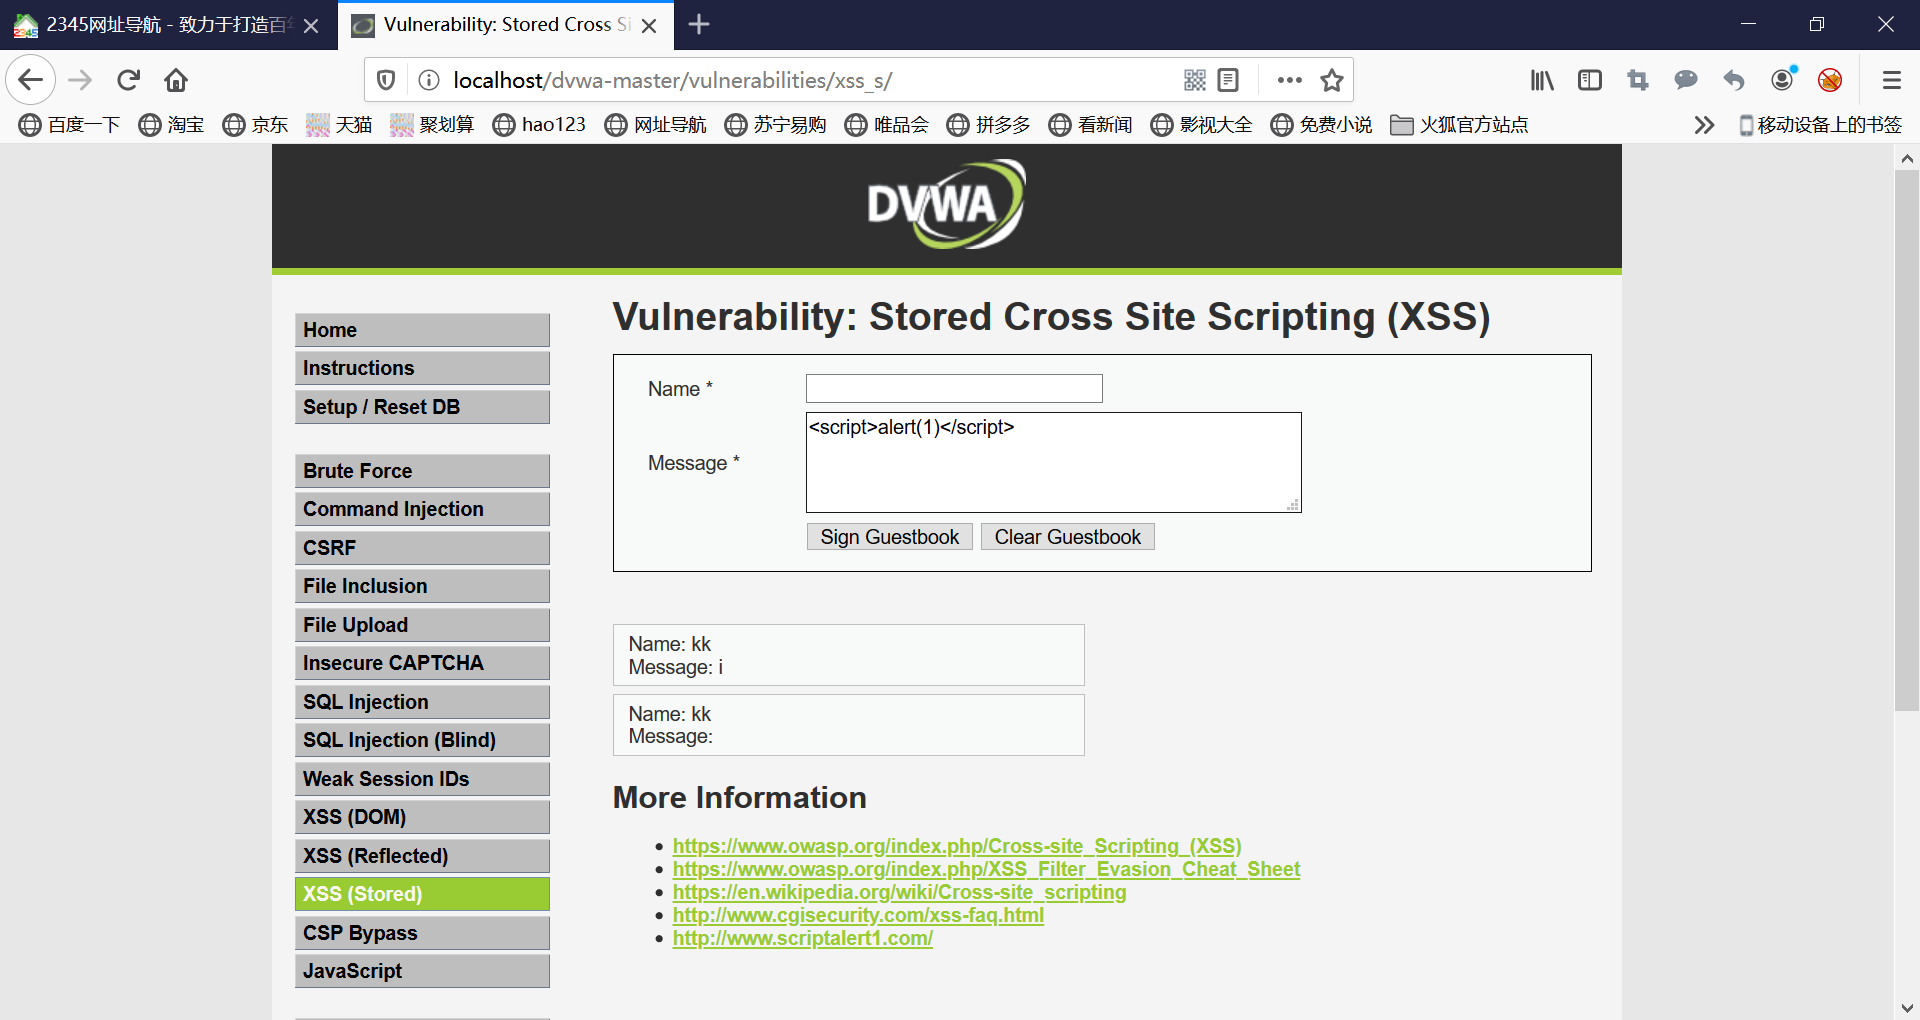1920x1020 pixels.
Task: Open 淘宝 bookmark
Action: coord(171,125)
